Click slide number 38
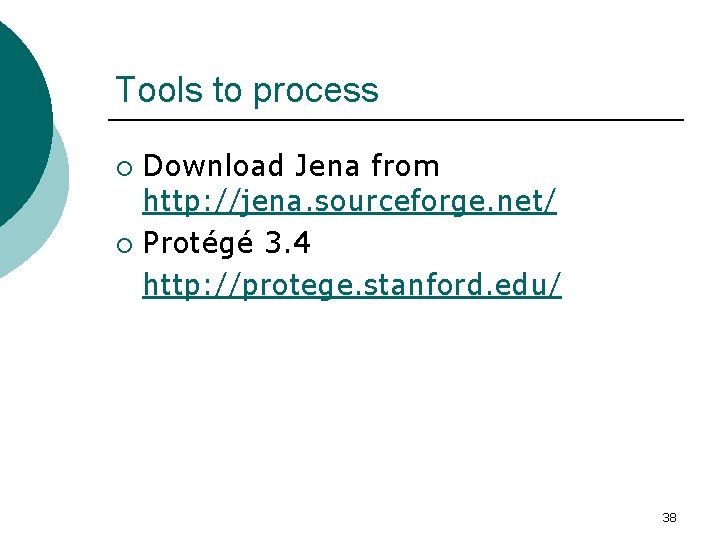 pyautogui.click(x=669, y=517)
